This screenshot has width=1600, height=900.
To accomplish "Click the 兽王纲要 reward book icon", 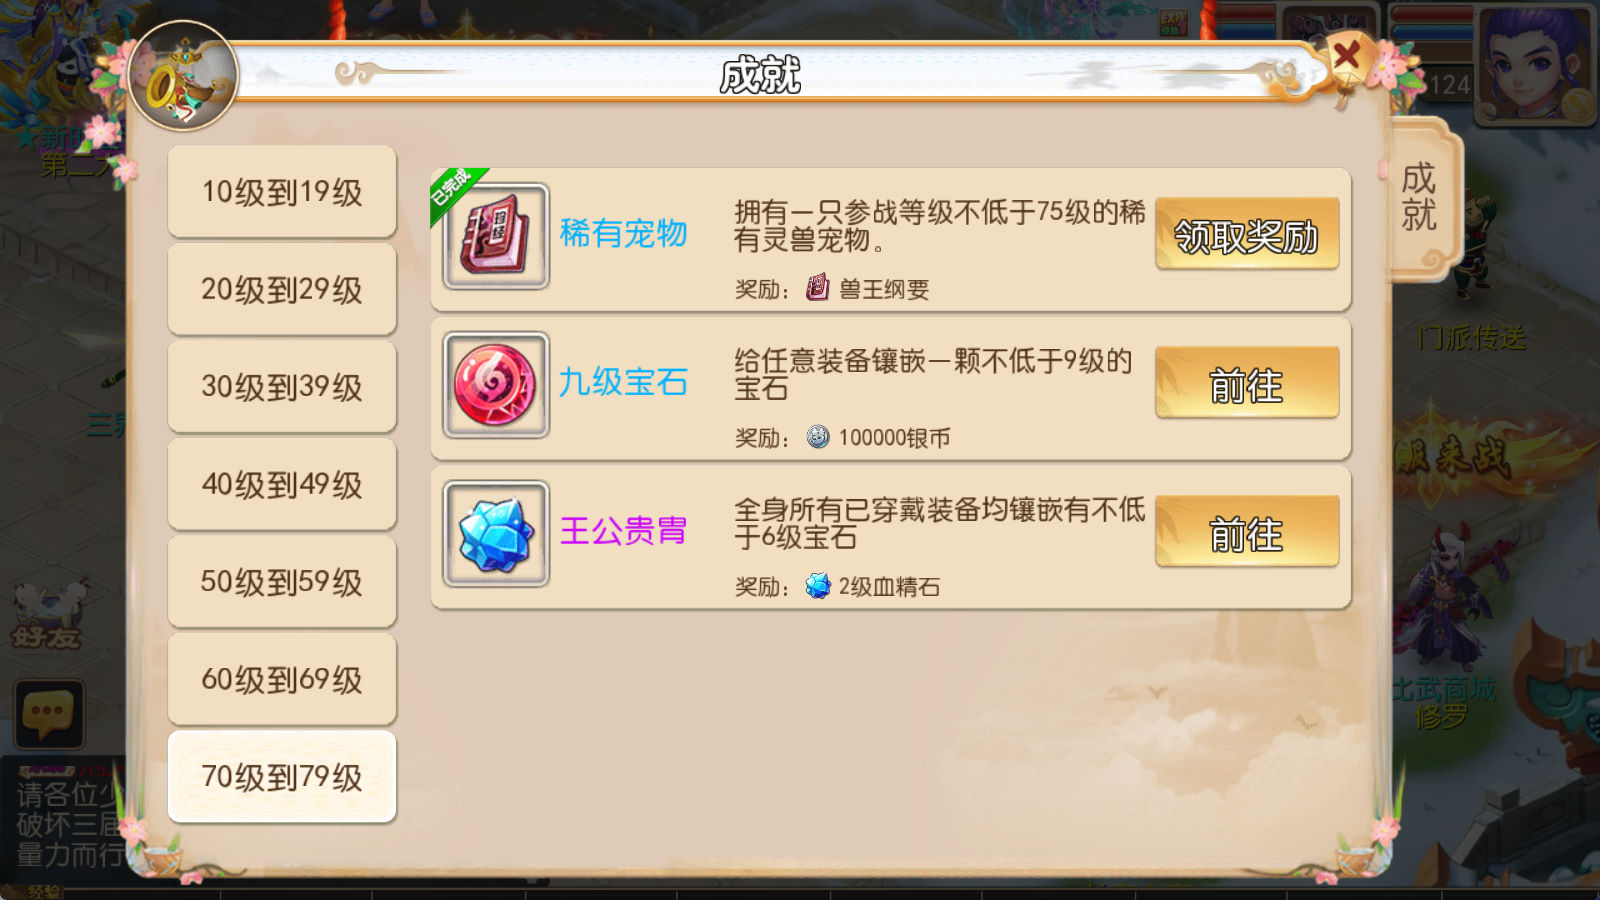I will click(x=818, y=288).
